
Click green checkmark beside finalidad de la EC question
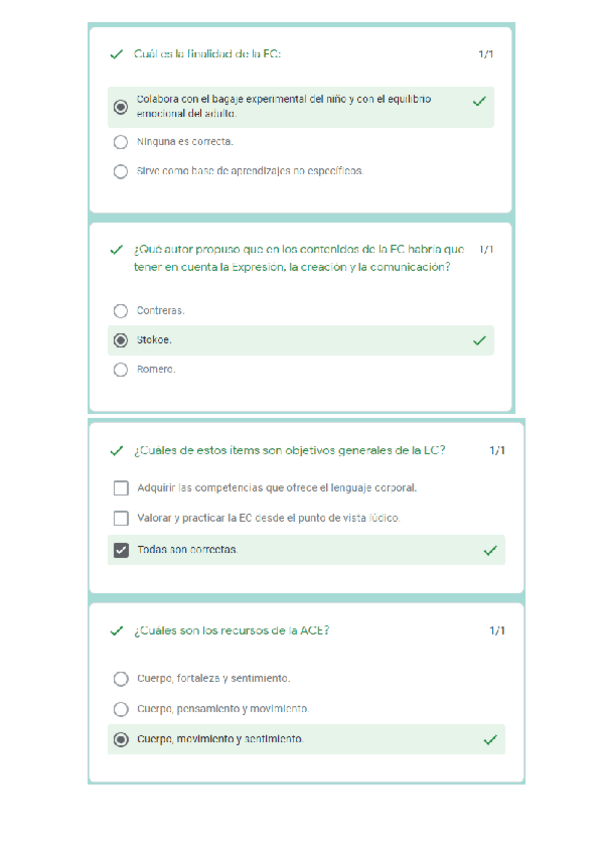coord(117,54)
